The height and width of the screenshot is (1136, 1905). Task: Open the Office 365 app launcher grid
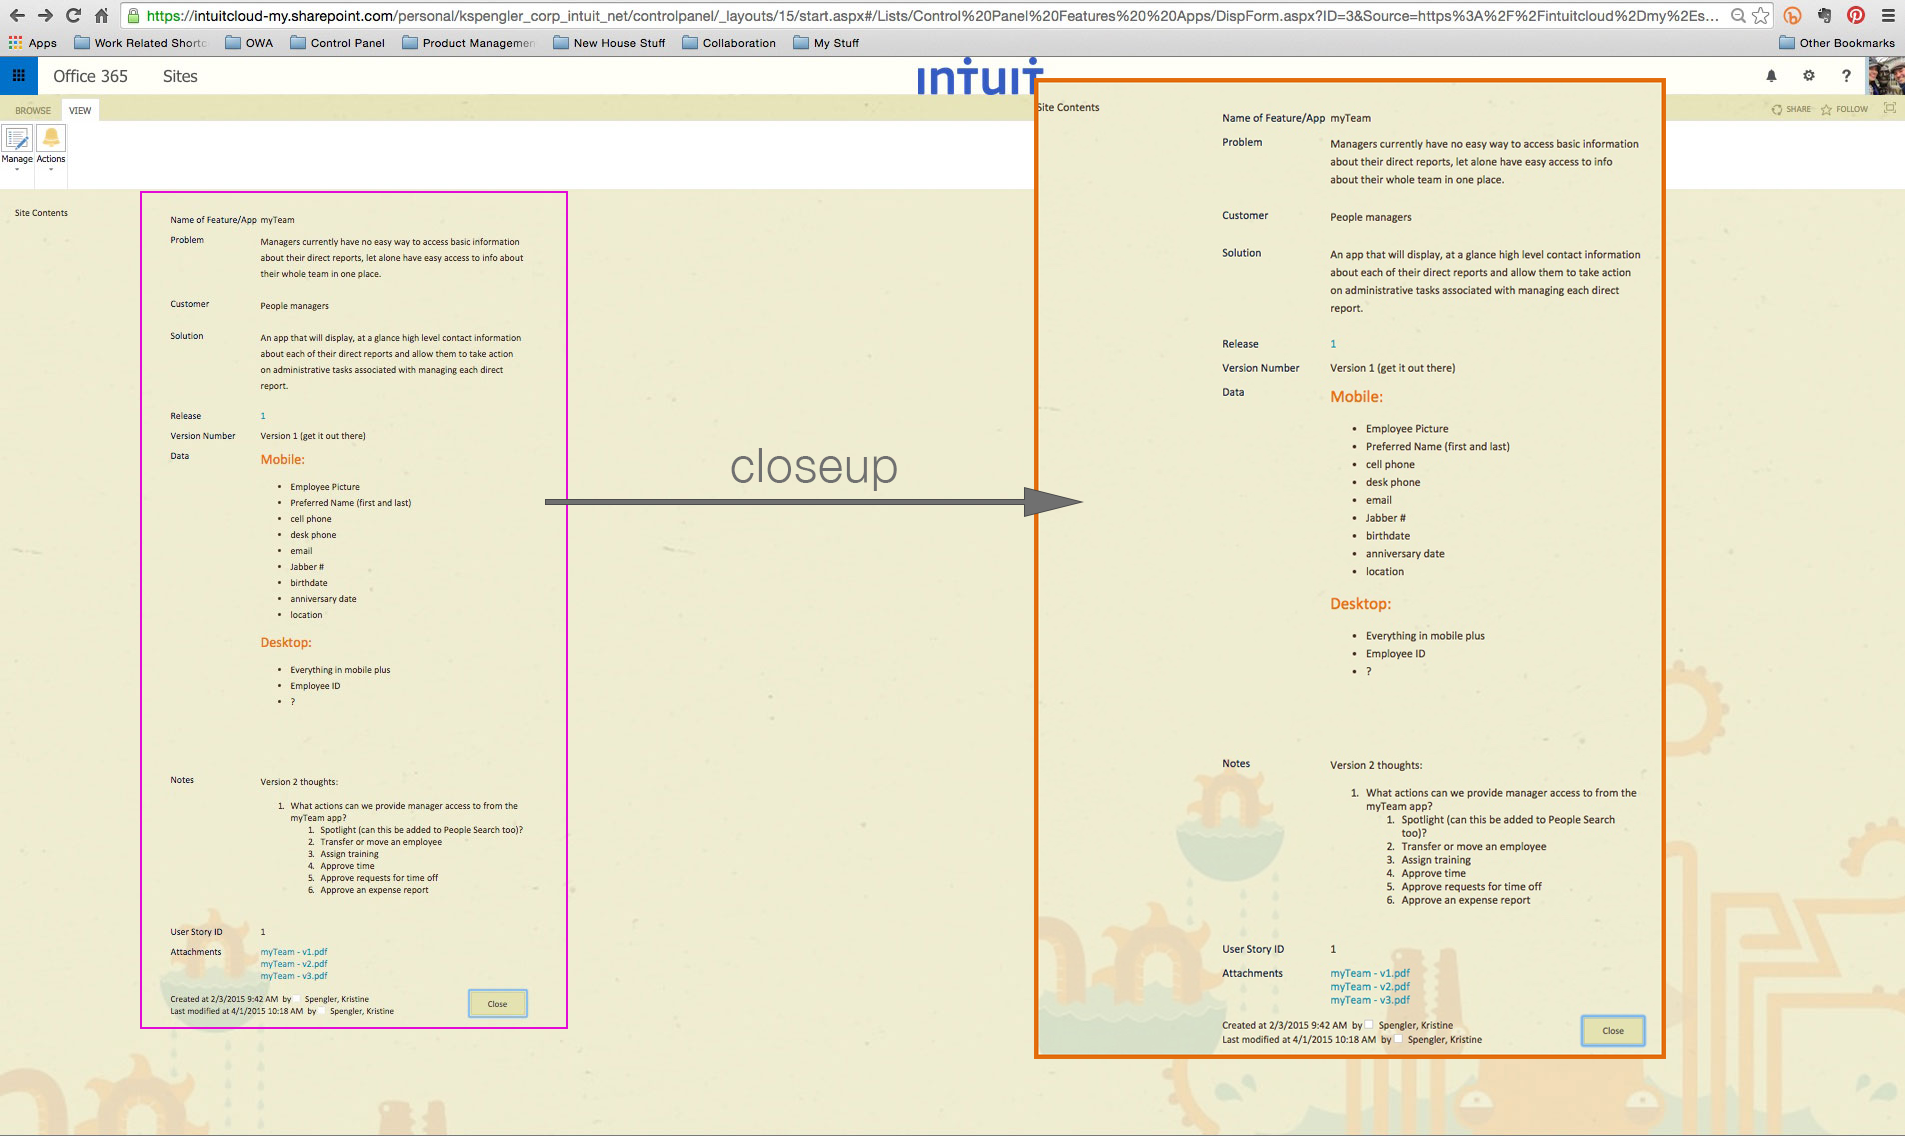click(x=17, y=76)
